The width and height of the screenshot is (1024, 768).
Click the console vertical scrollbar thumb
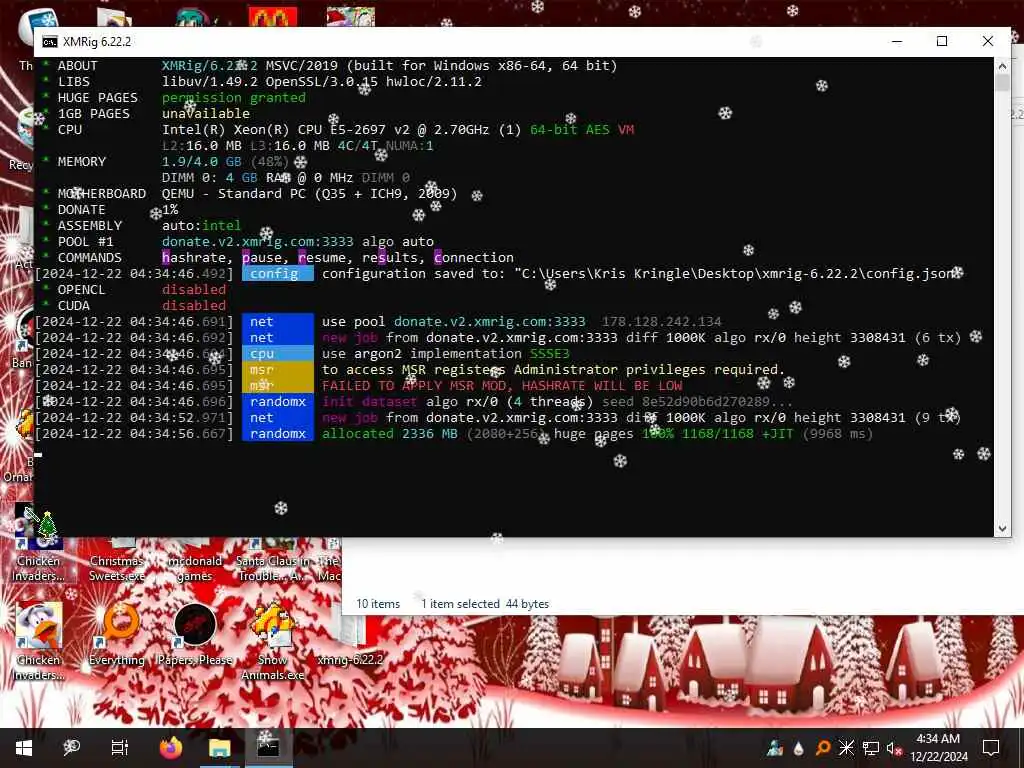[x=1002, y=83]
